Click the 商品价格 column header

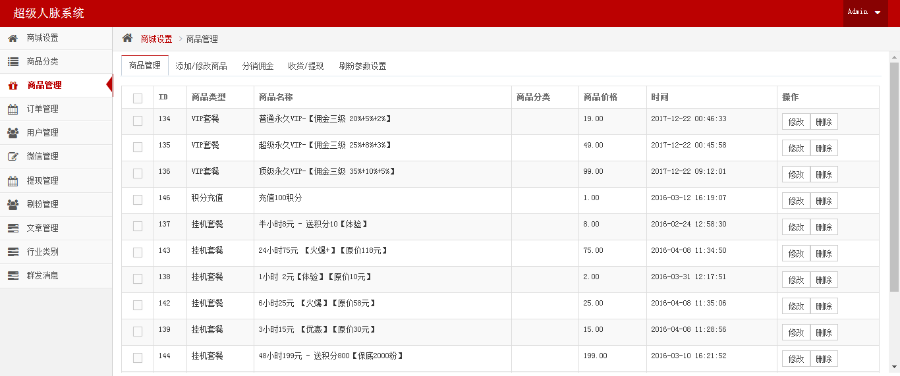[x=600, y=98]
